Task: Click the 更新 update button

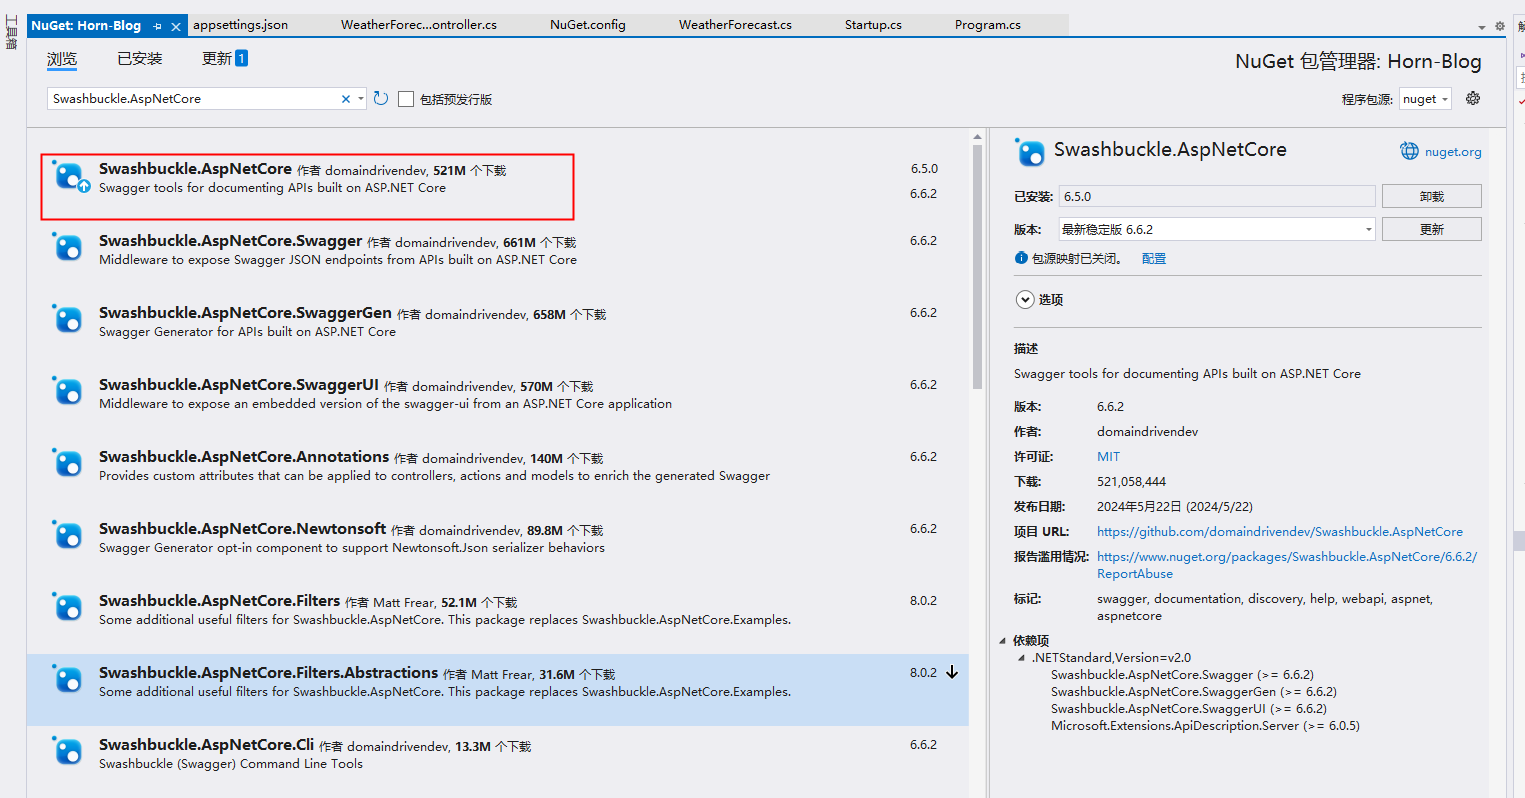Action: [x=1431, y=229]
